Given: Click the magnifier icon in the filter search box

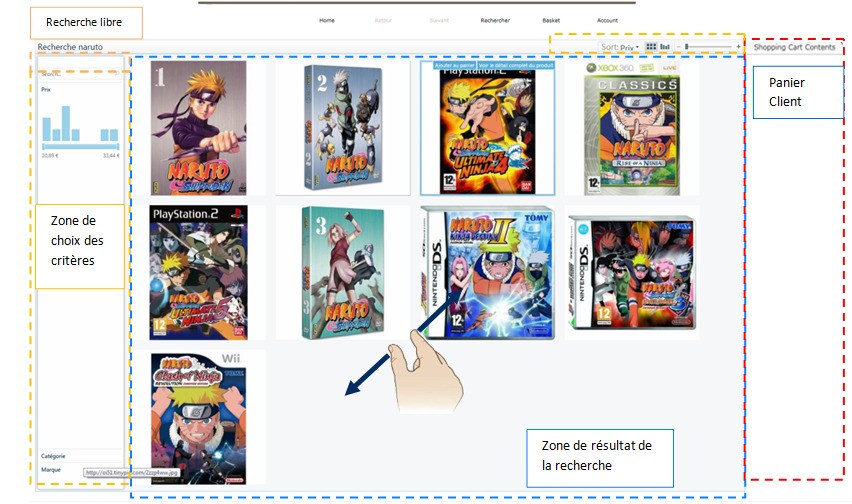Looking at the screenshot, I should click(x=117, y=74).
